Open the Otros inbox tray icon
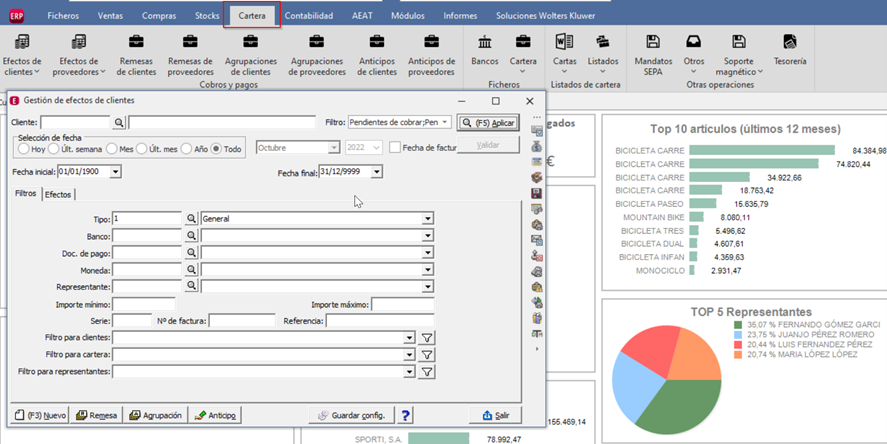 (694, 41)
